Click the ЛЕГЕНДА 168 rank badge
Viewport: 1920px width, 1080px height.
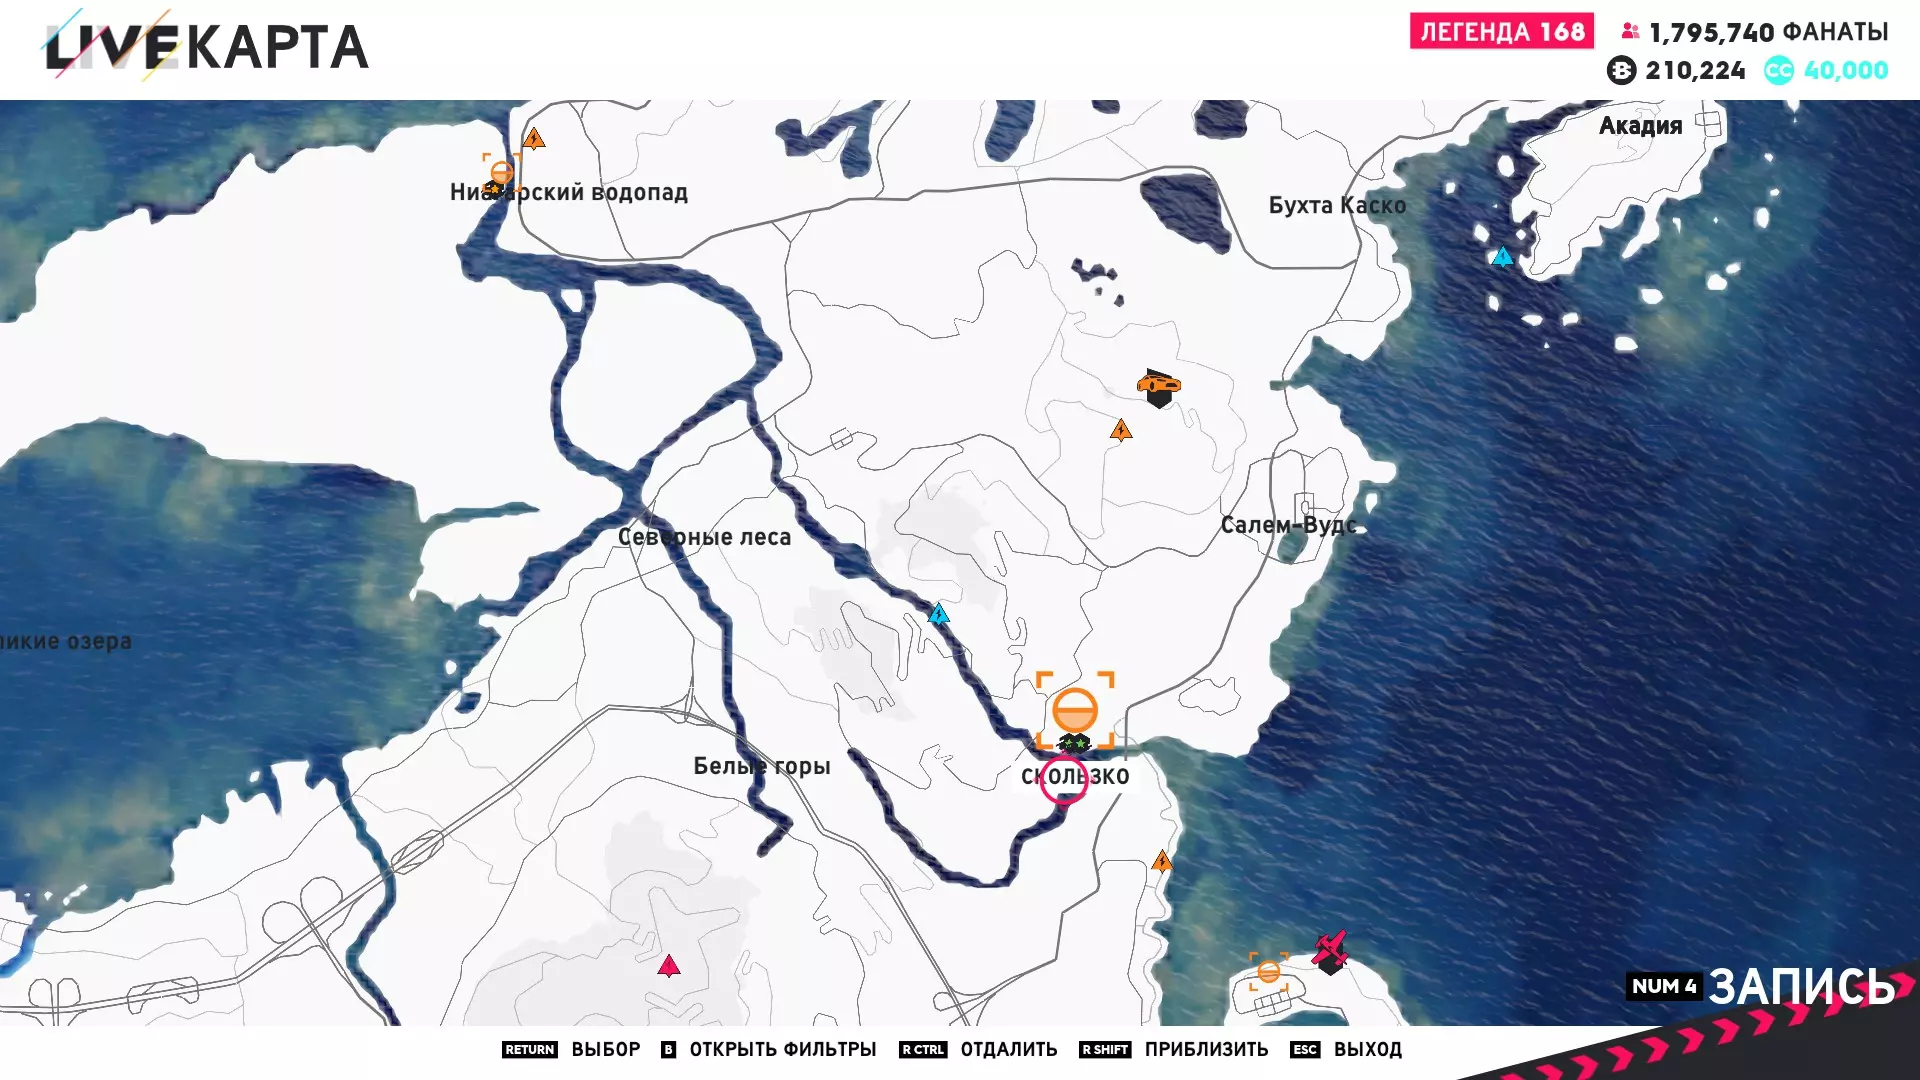(1502, 32)
